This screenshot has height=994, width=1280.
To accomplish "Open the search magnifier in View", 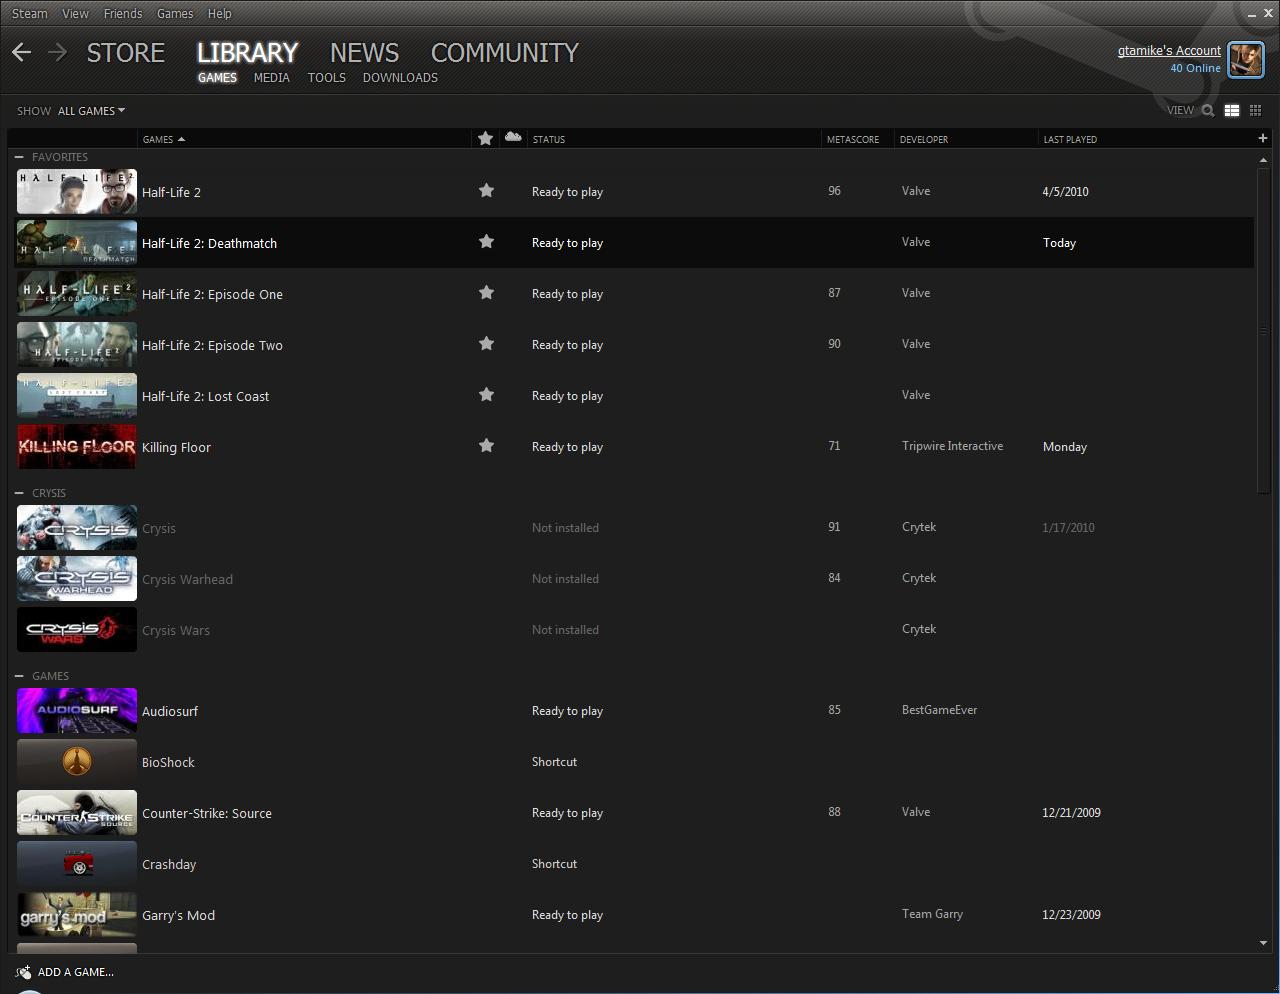I will coord(1208,111).
